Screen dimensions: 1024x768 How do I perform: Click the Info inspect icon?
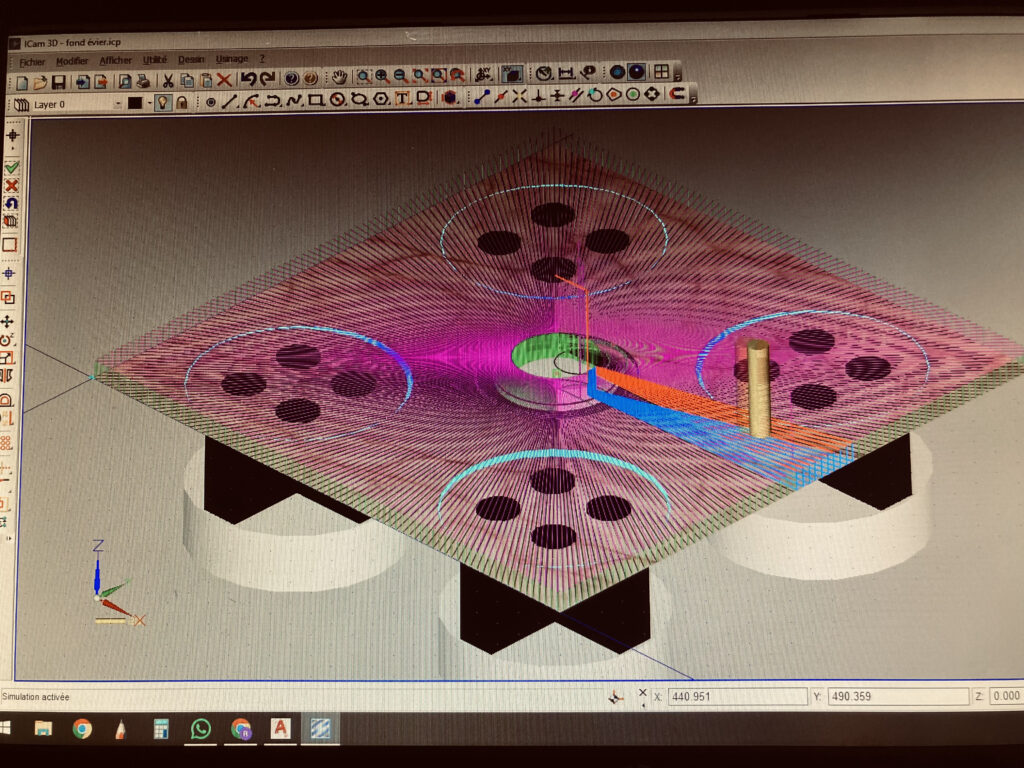pyautogui.click(x=588, y=72)
